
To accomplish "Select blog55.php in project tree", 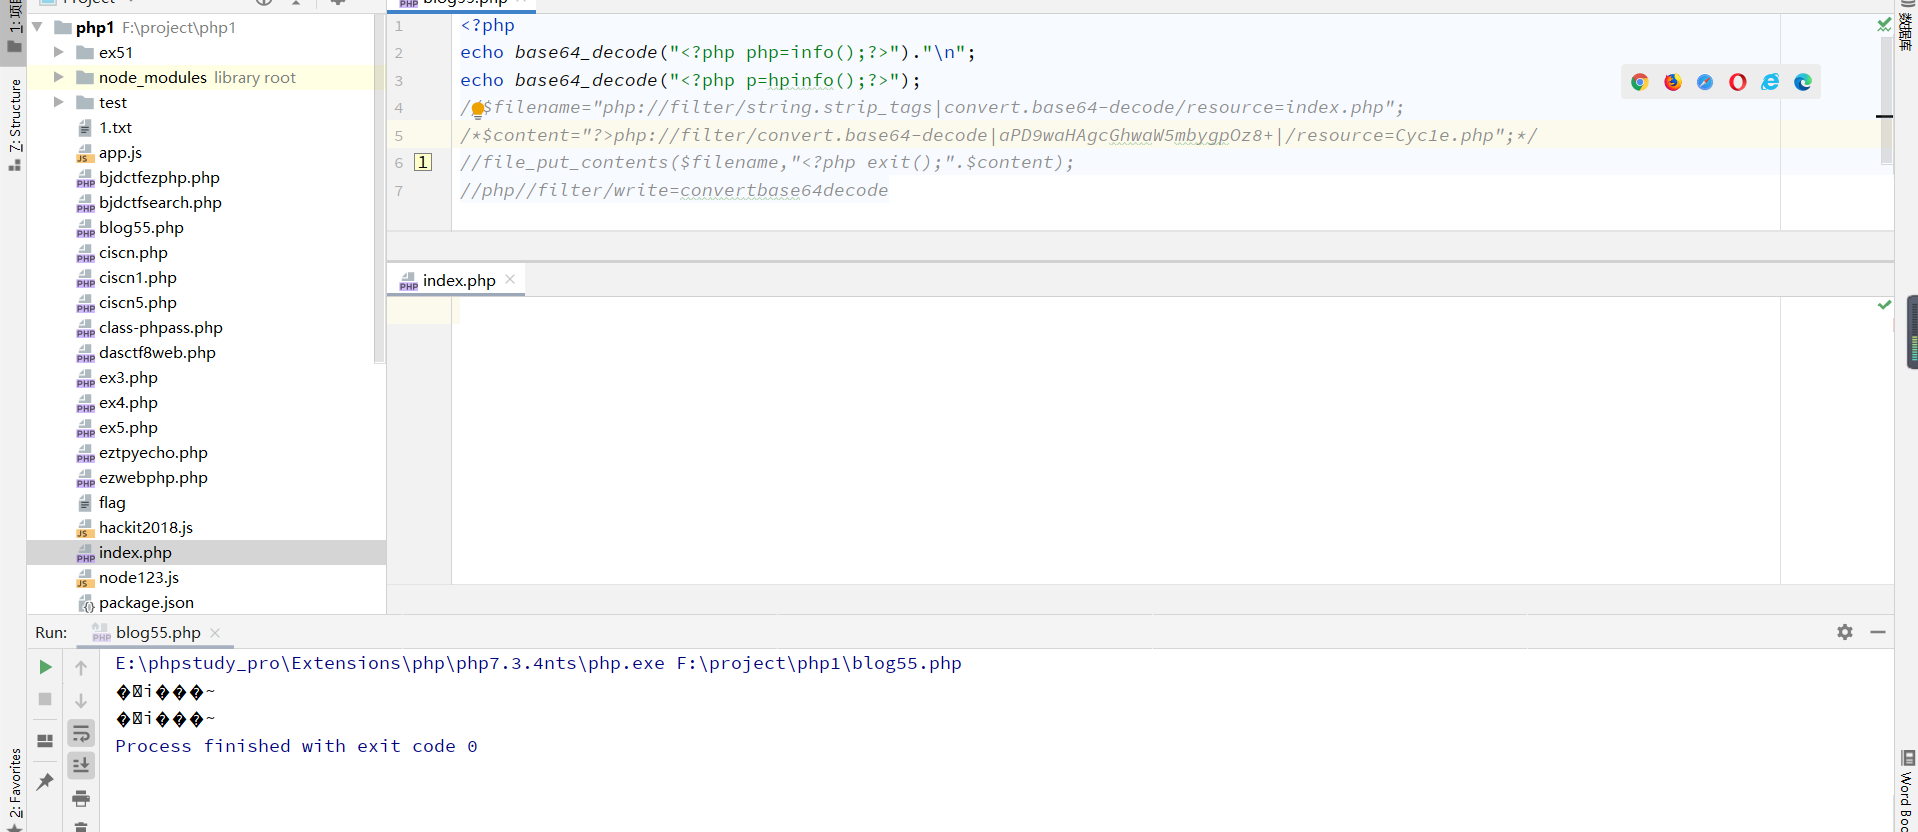I will pyautogui.click(x=141, y=227).
